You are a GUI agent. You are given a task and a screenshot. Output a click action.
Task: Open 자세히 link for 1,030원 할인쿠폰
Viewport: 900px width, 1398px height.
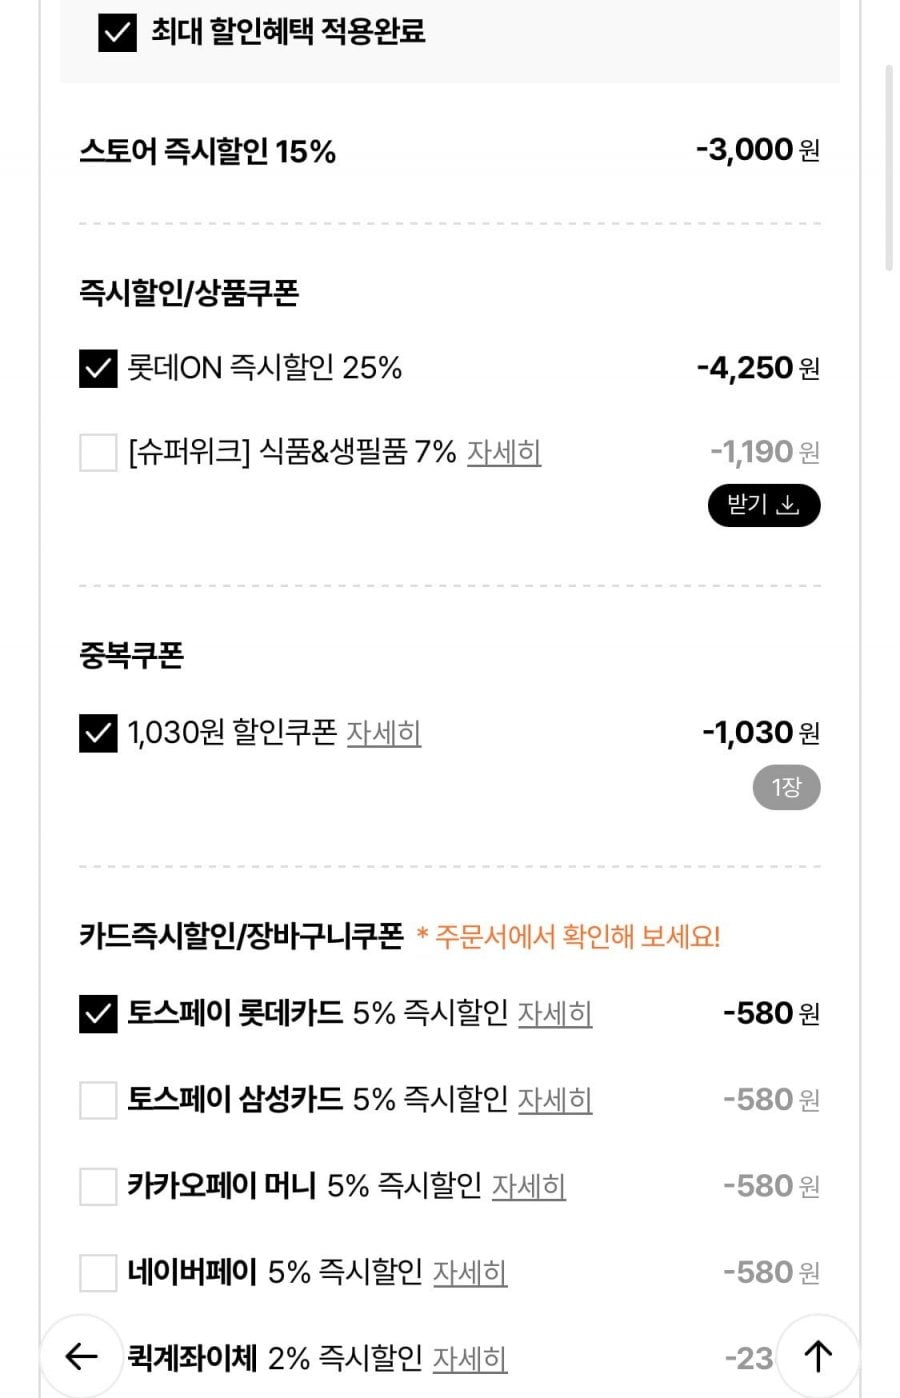pos(383,733)
